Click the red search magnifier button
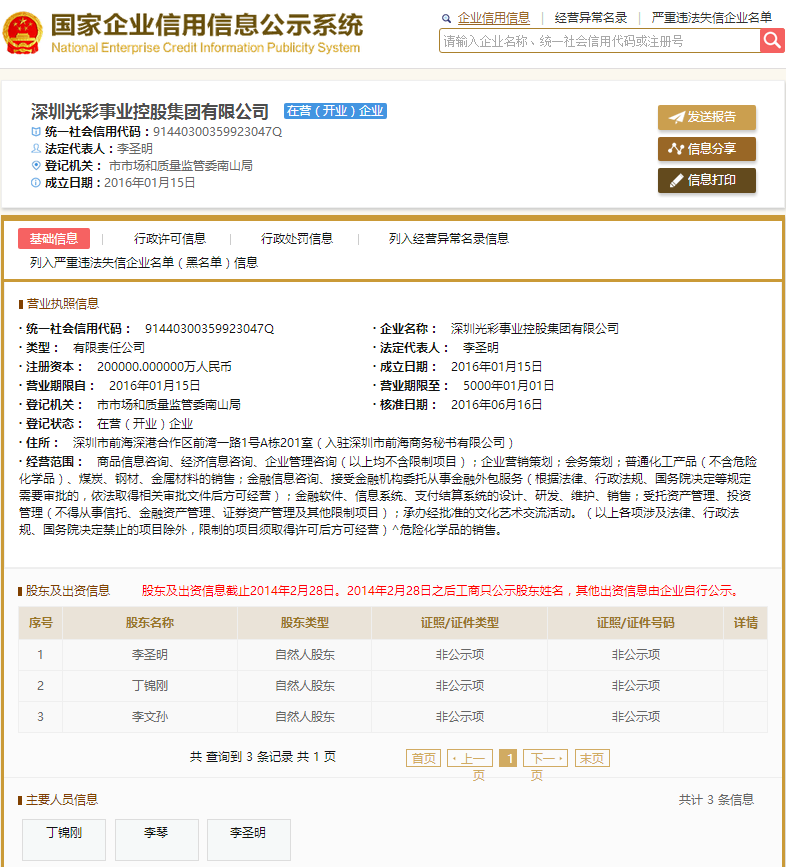 tap(772, 41)
